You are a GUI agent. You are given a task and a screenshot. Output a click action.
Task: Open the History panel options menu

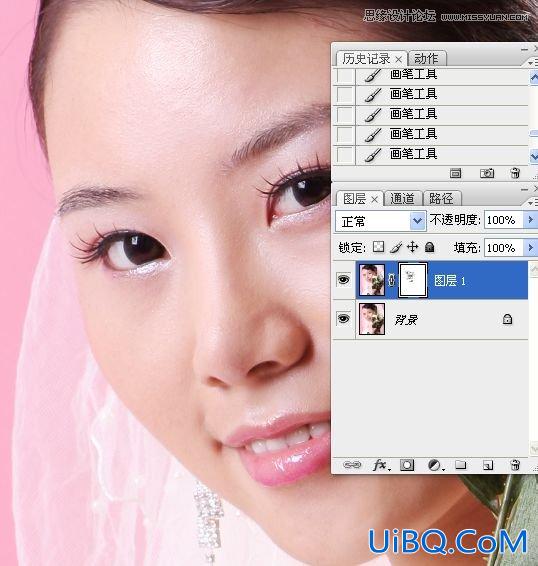click(532, 63)
